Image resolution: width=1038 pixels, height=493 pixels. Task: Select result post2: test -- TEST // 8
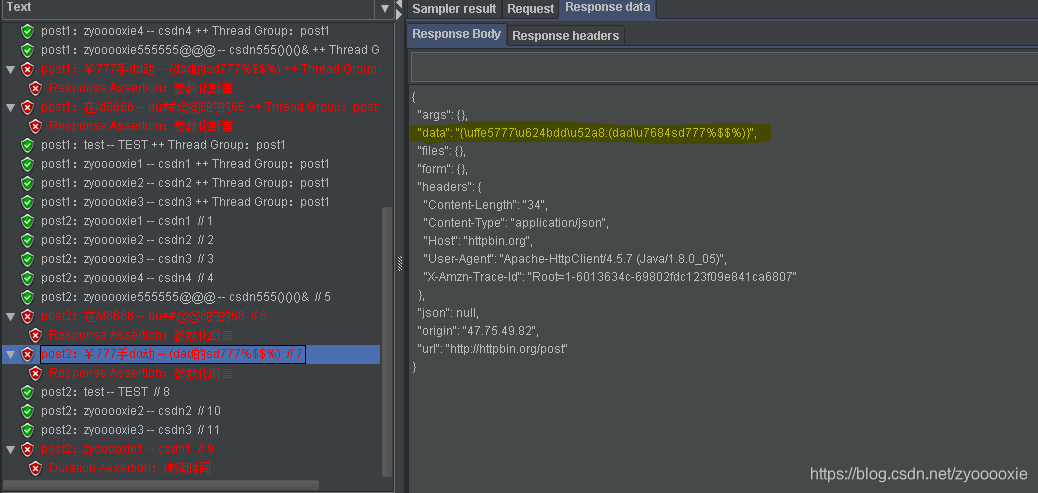point(105,392)
